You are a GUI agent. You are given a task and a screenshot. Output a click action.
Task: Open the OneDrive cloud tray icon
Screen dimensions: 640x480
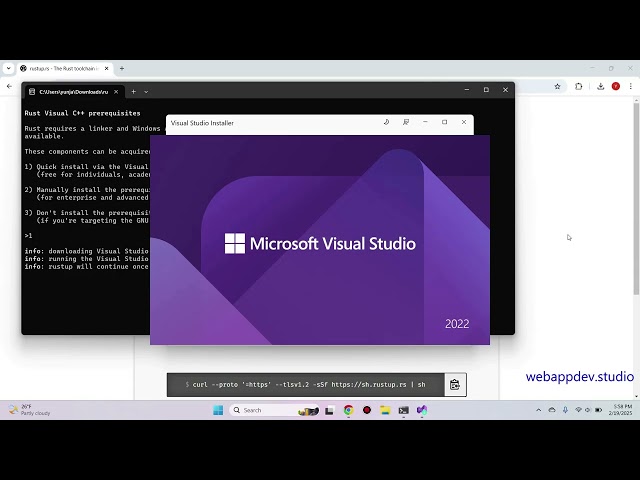tap(552, 410)
